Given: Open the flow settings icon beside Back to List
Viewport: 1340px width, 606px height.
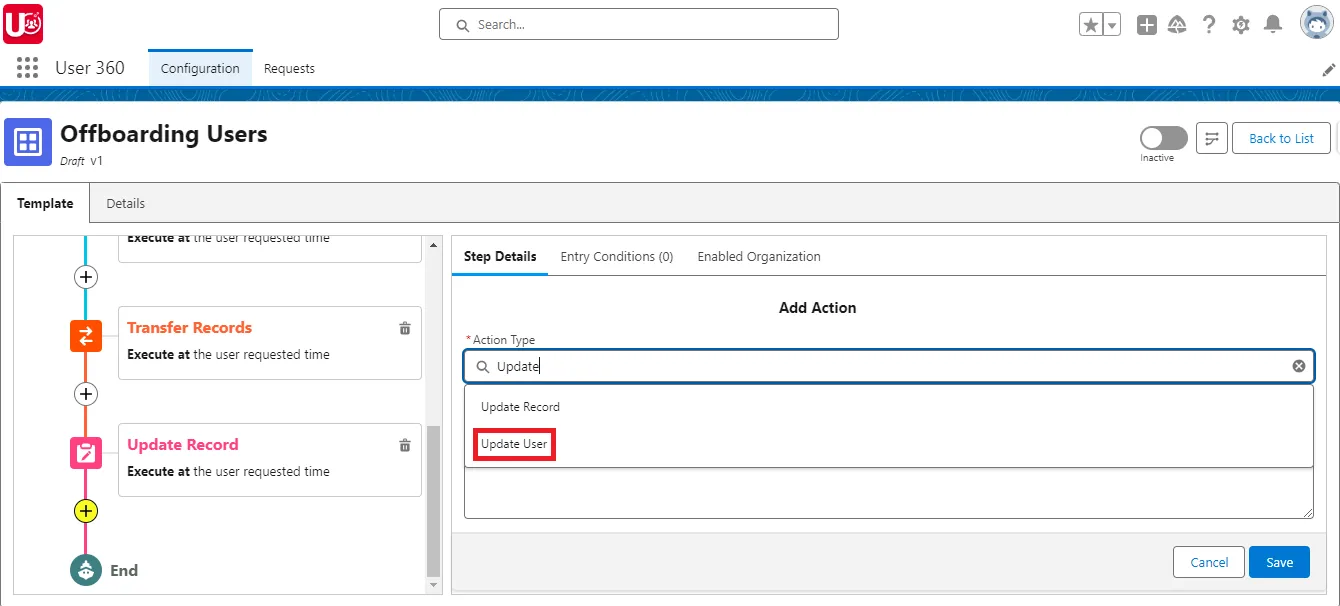Looking at the screenshot, I should point(1211,138).
